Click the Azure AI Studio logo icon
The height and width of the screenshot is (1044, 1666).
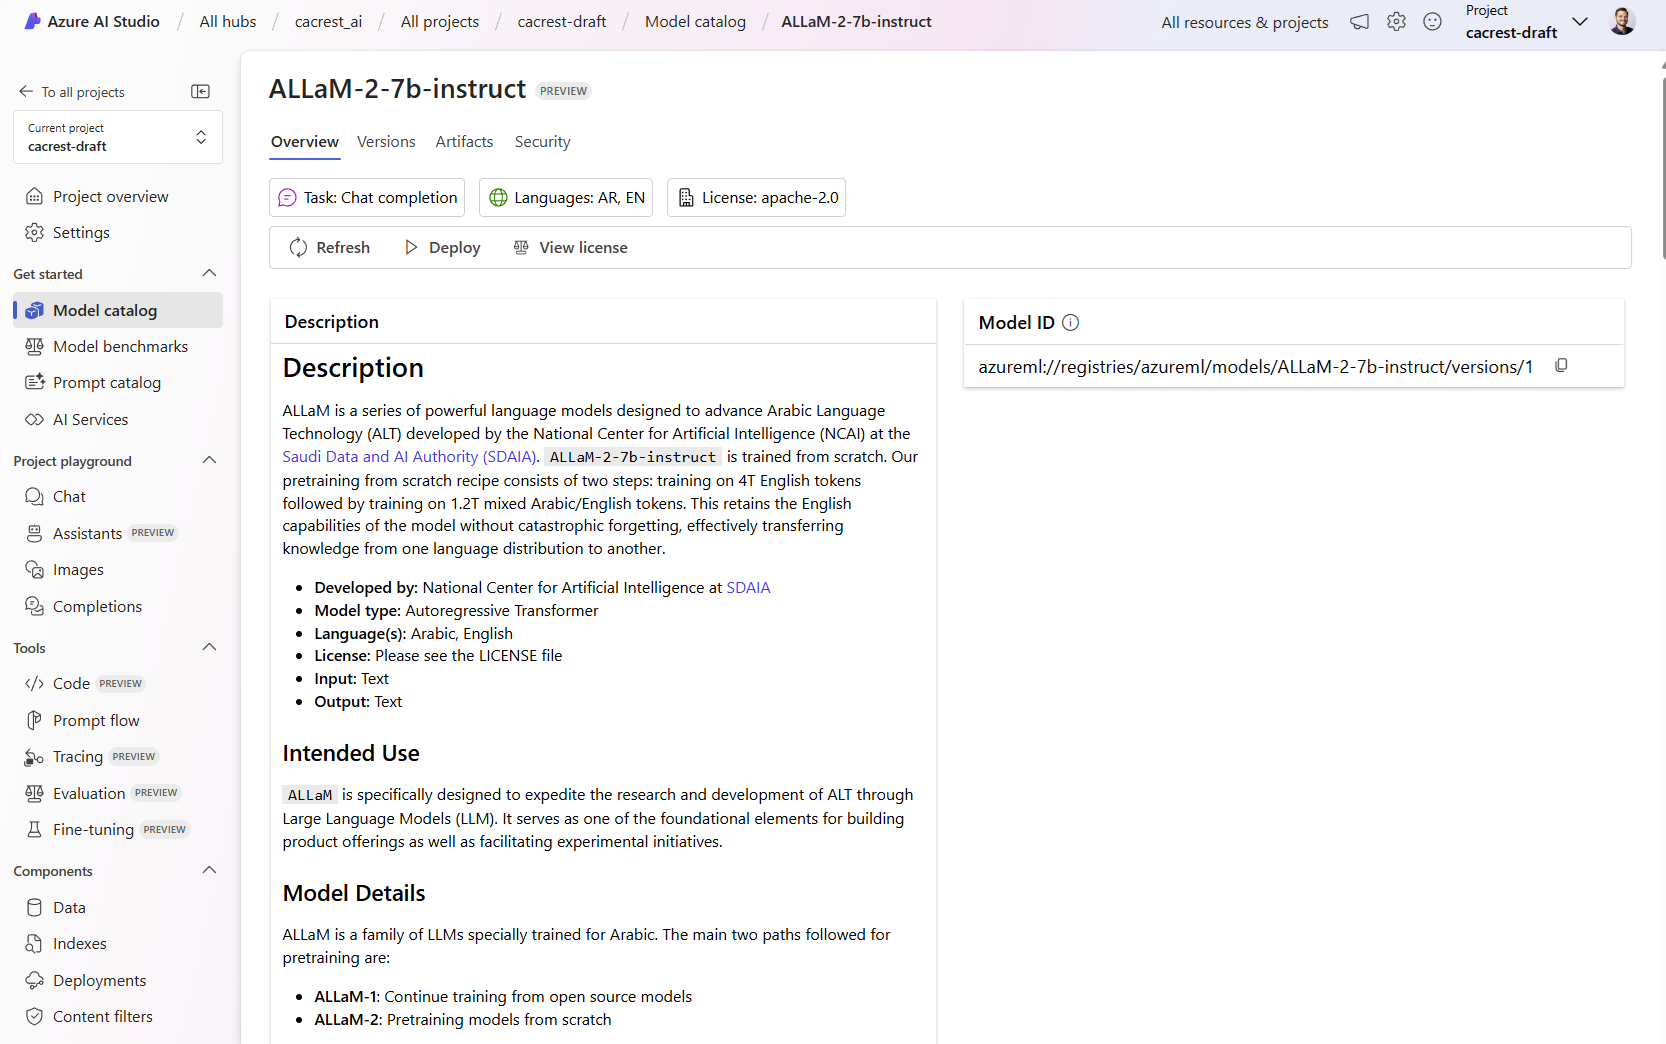coord(33,21)
